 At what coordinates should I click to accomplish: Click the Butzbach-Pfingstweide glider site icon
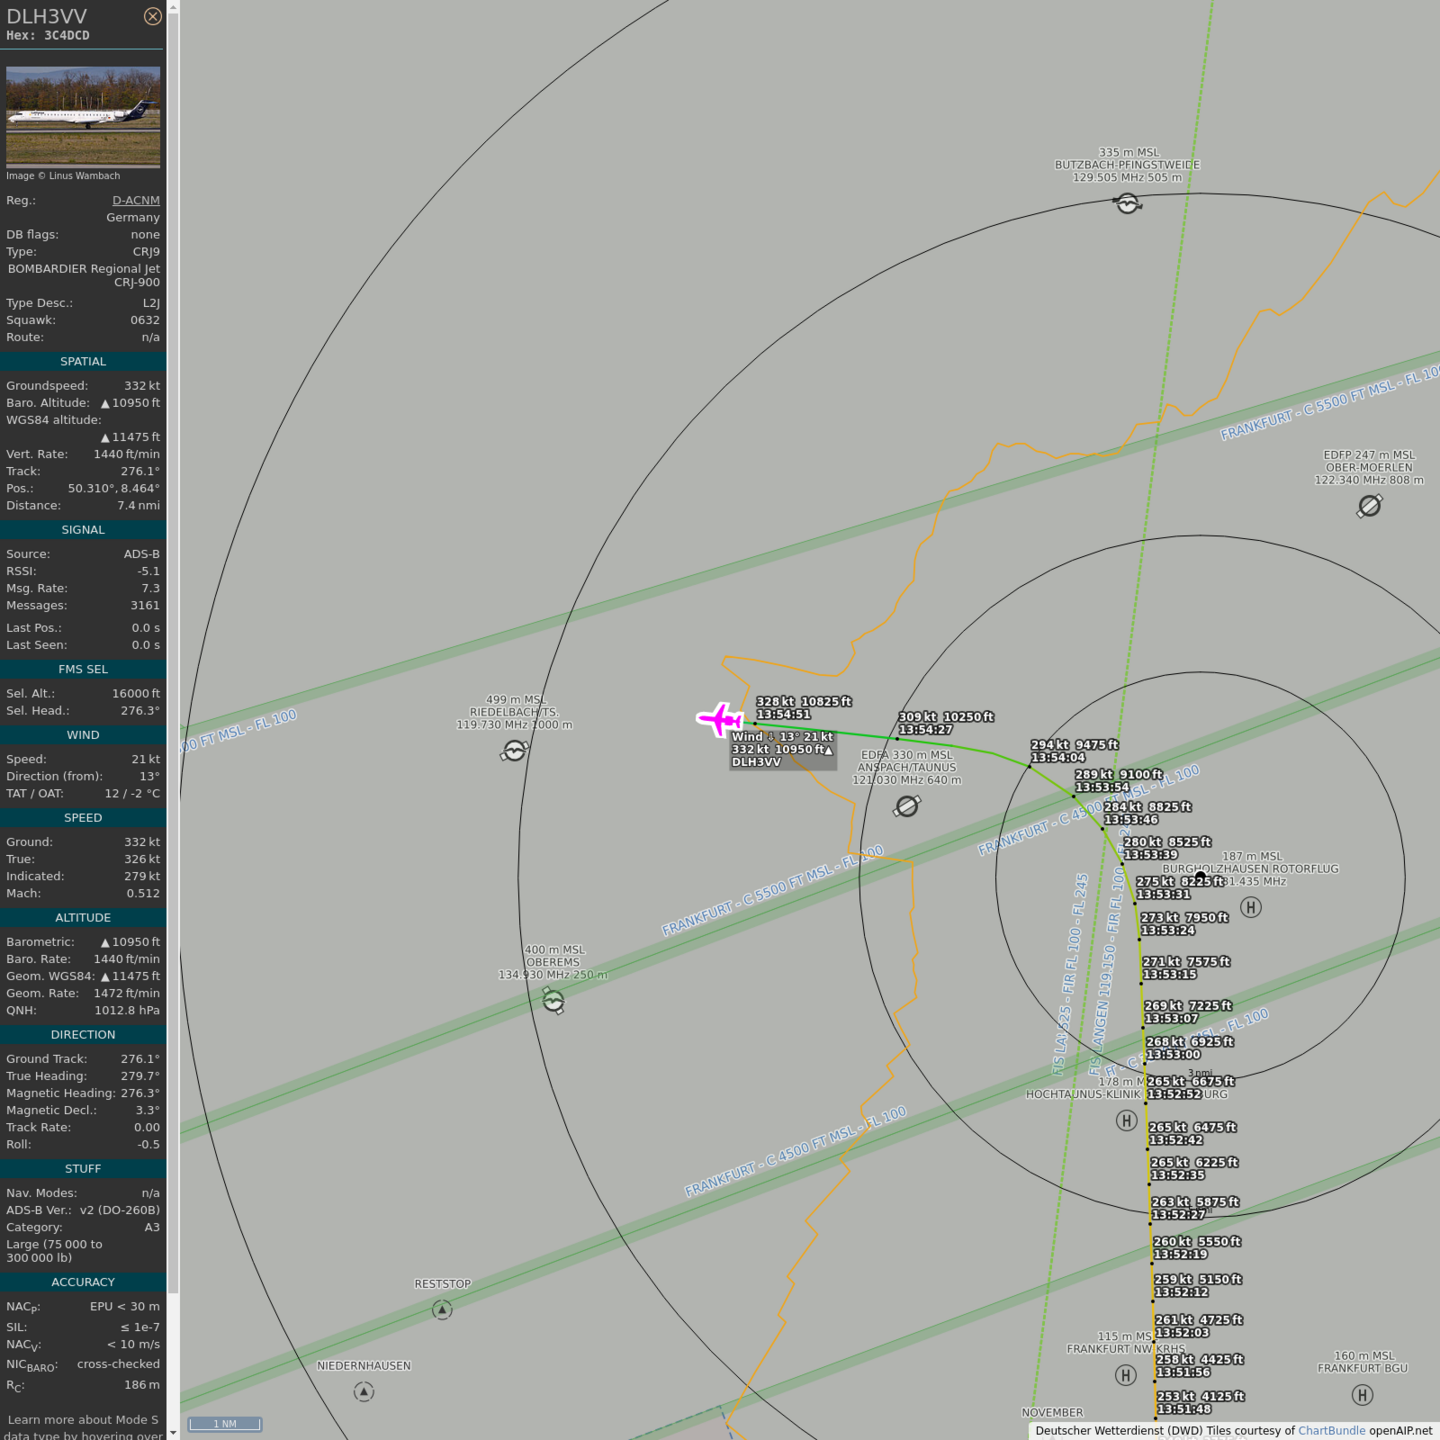[1127, 204]
